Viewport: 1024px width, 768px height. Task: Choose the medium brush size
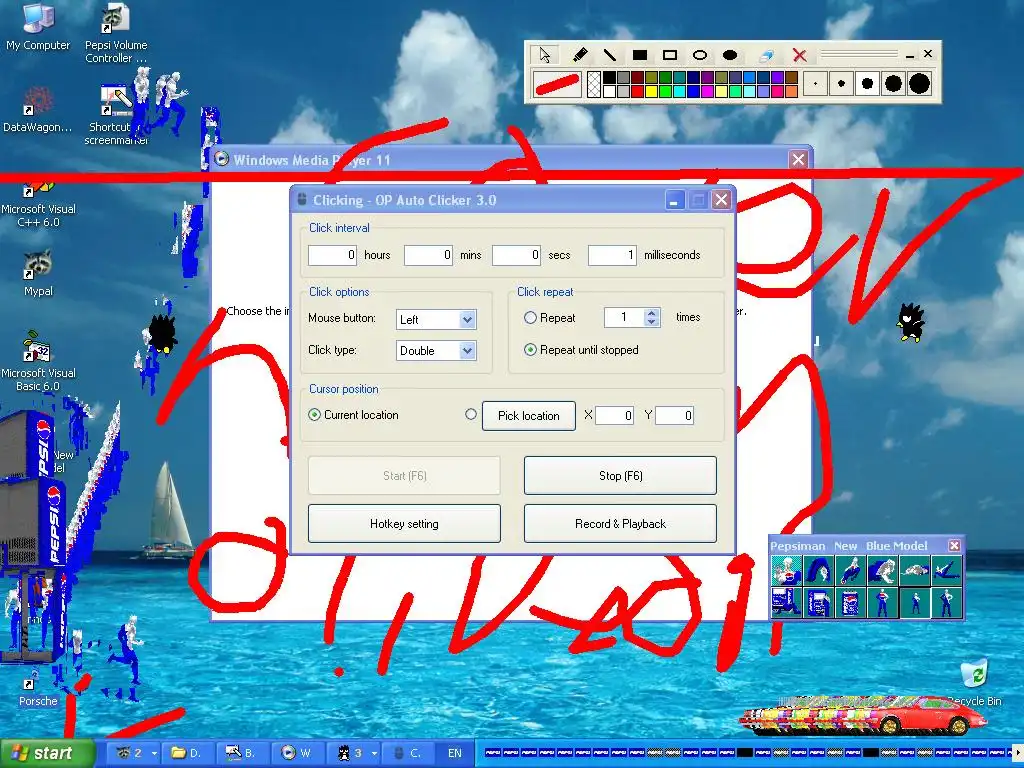[x=867, y=84]
